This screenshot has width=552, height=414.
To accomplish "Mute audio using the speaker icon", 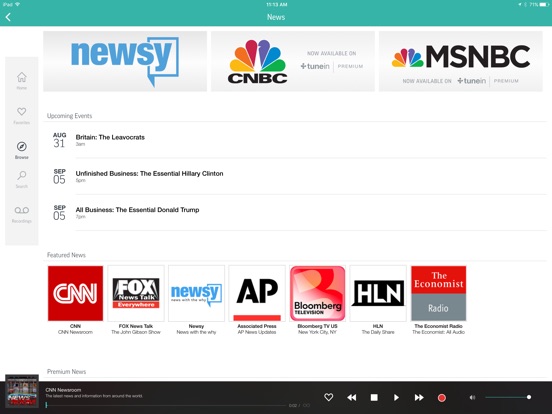I will (x=472, y=397).
